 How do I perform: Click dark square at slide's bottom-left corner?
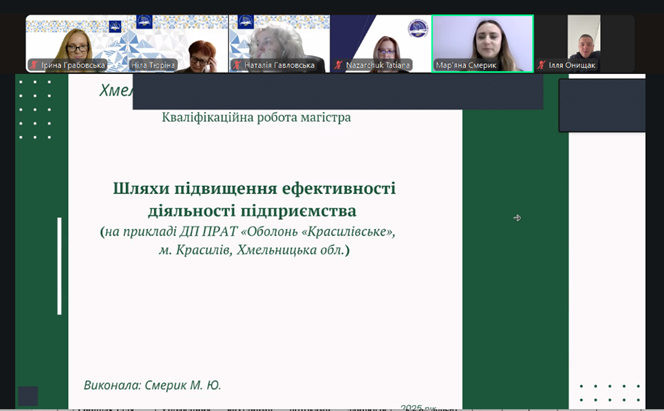click(28, 395)
